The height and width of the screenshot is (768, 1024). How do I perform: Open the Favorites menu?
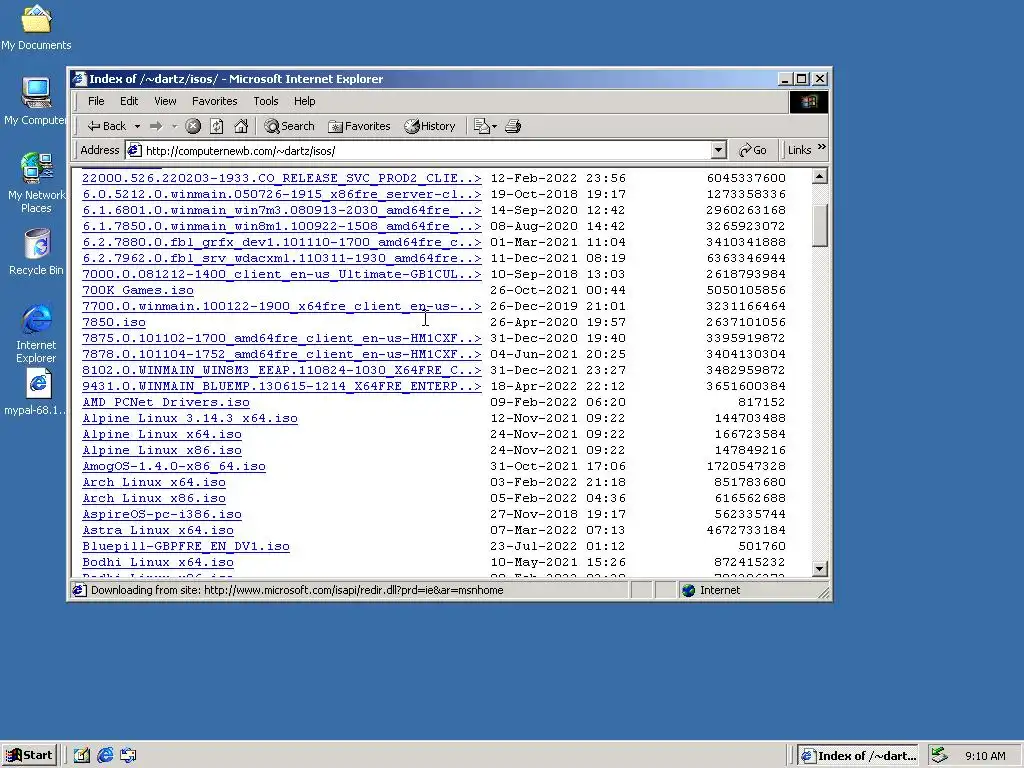coord(214,101)
